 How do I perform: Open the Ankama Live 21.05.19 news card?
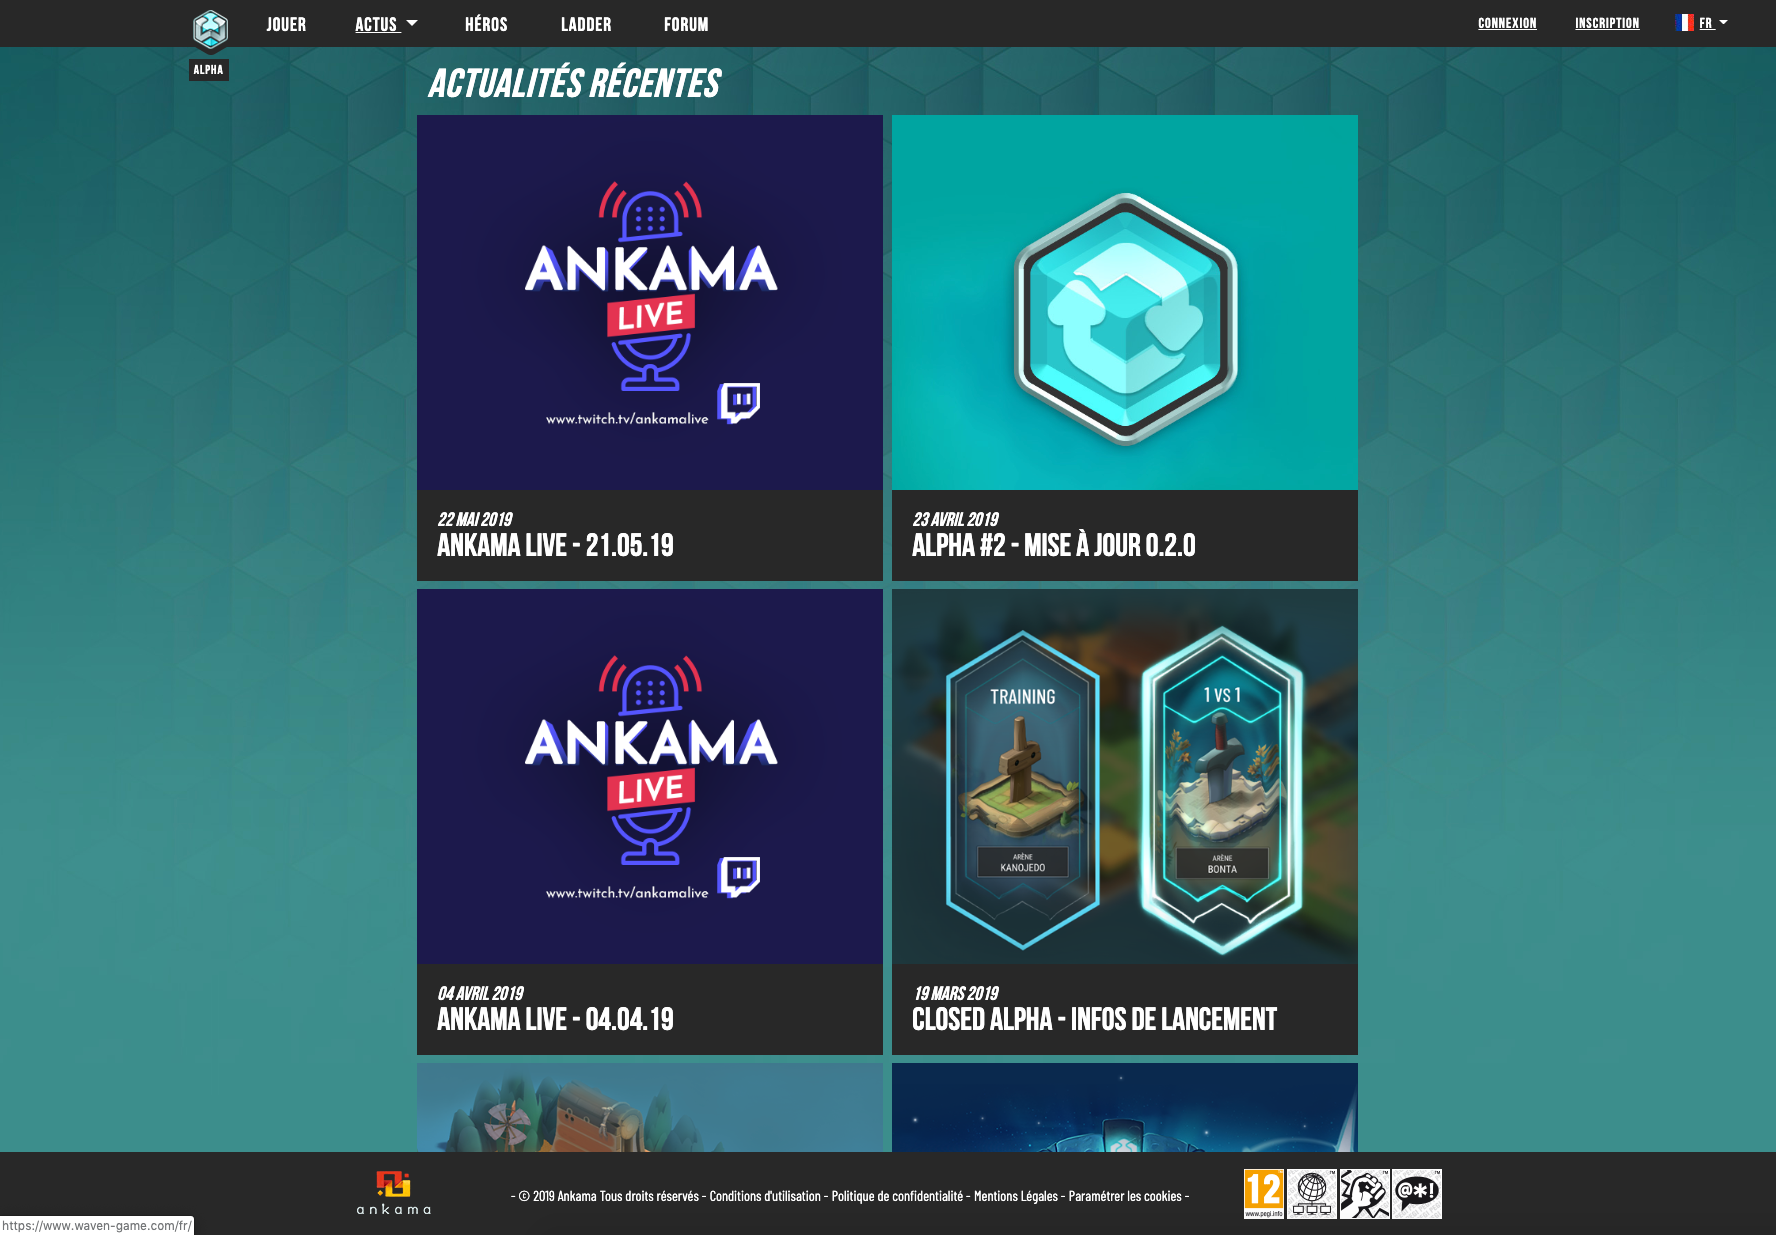(650, 348)
